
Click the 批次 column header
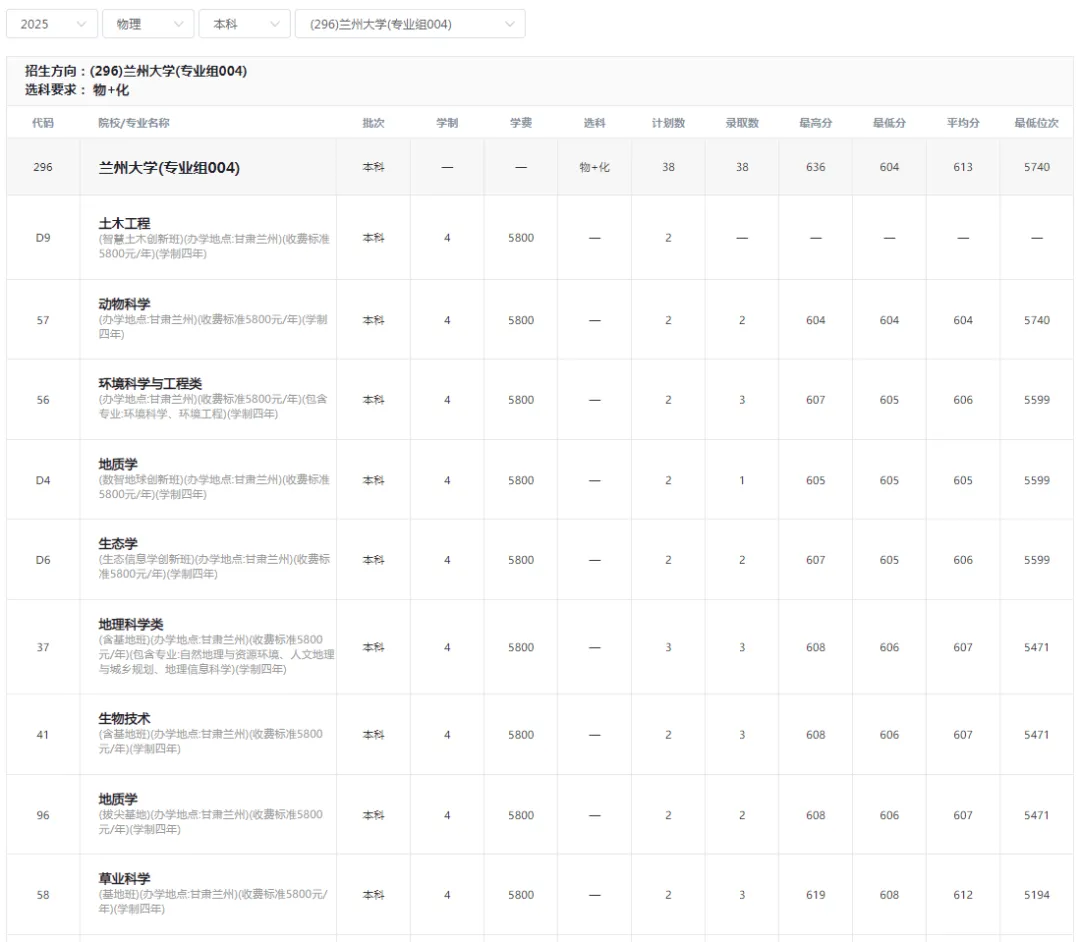[373, 123]
